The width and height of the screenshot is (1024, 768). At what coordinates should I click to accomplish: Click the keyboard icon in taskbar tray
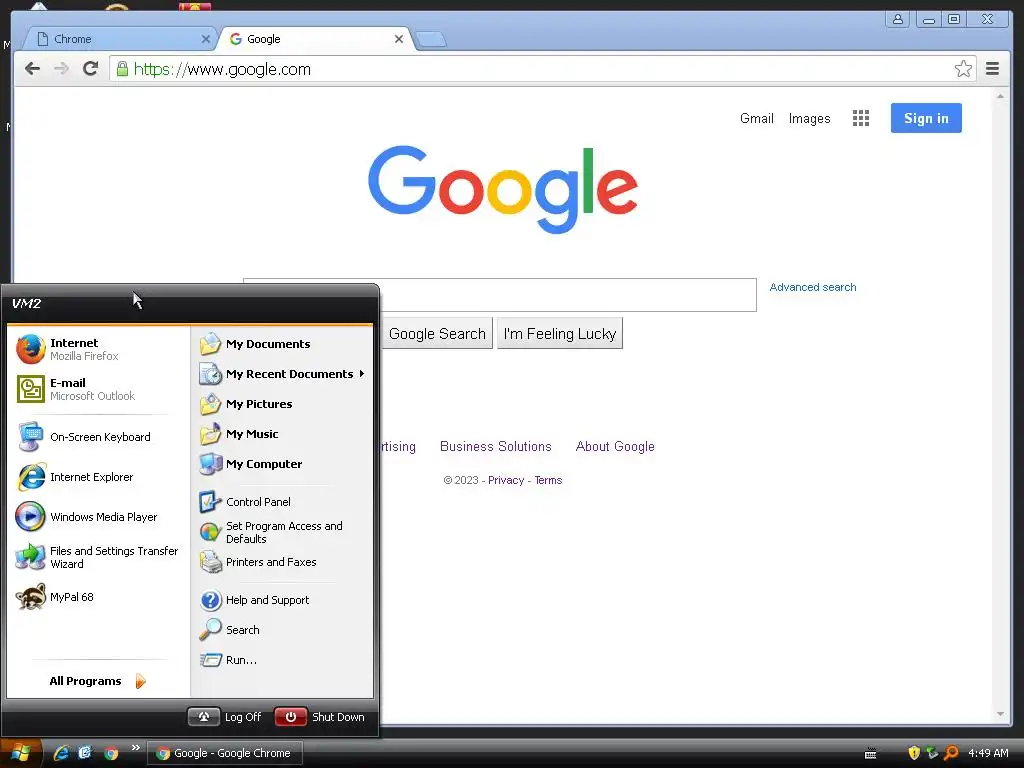point(871,754)
